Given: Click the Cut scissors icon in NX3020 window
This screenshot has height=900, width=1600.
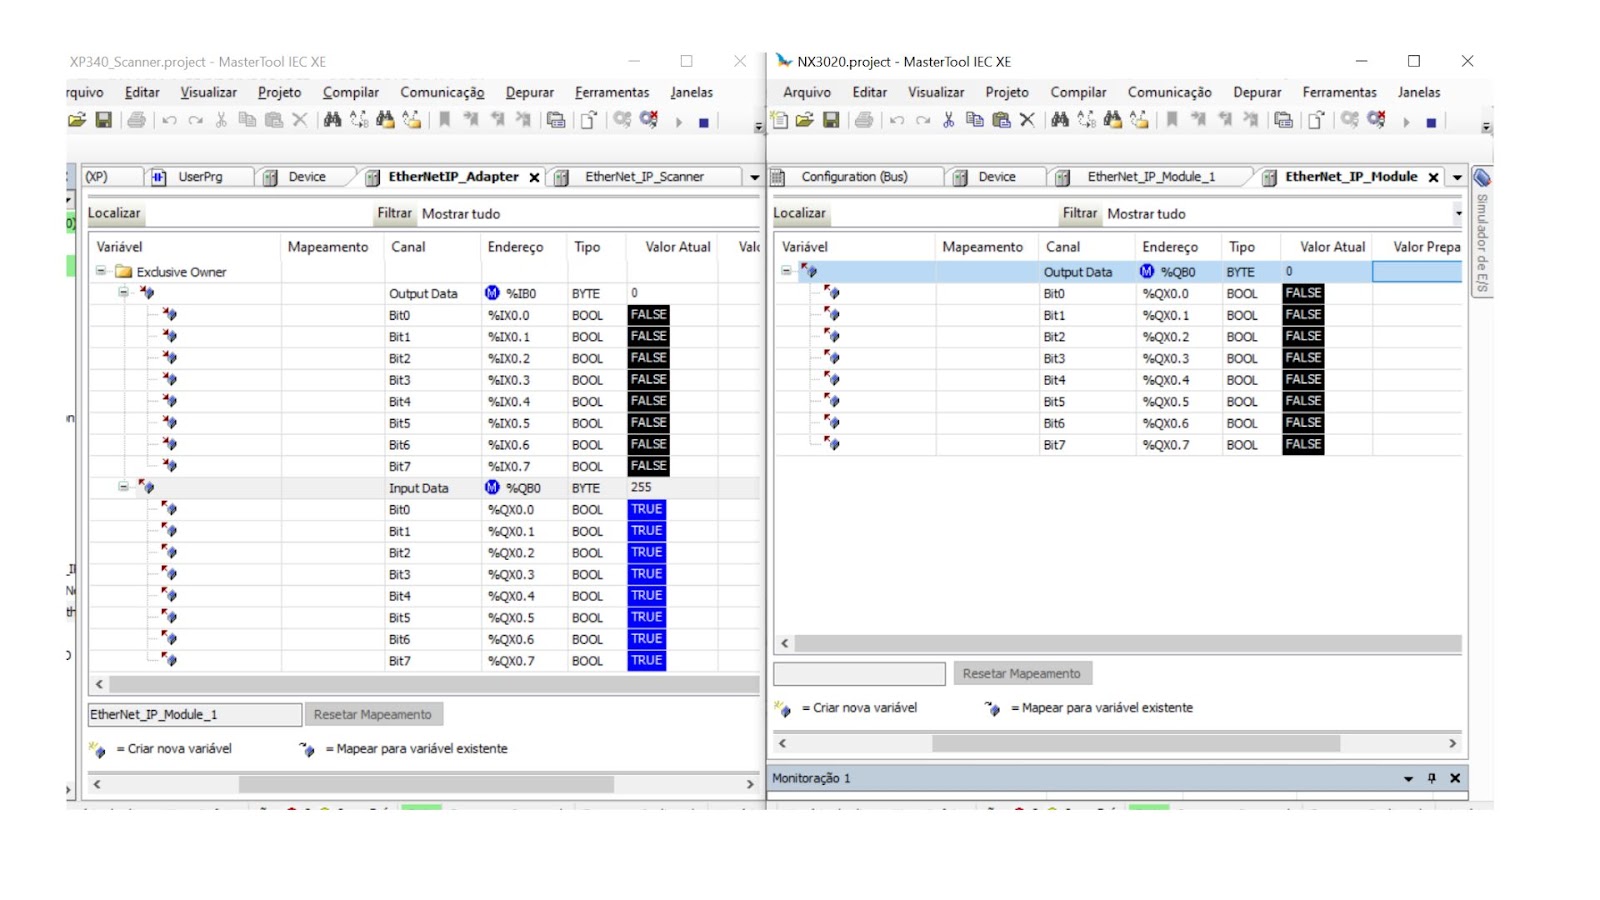Looking at the screenshot, I should tap(948, 121).
